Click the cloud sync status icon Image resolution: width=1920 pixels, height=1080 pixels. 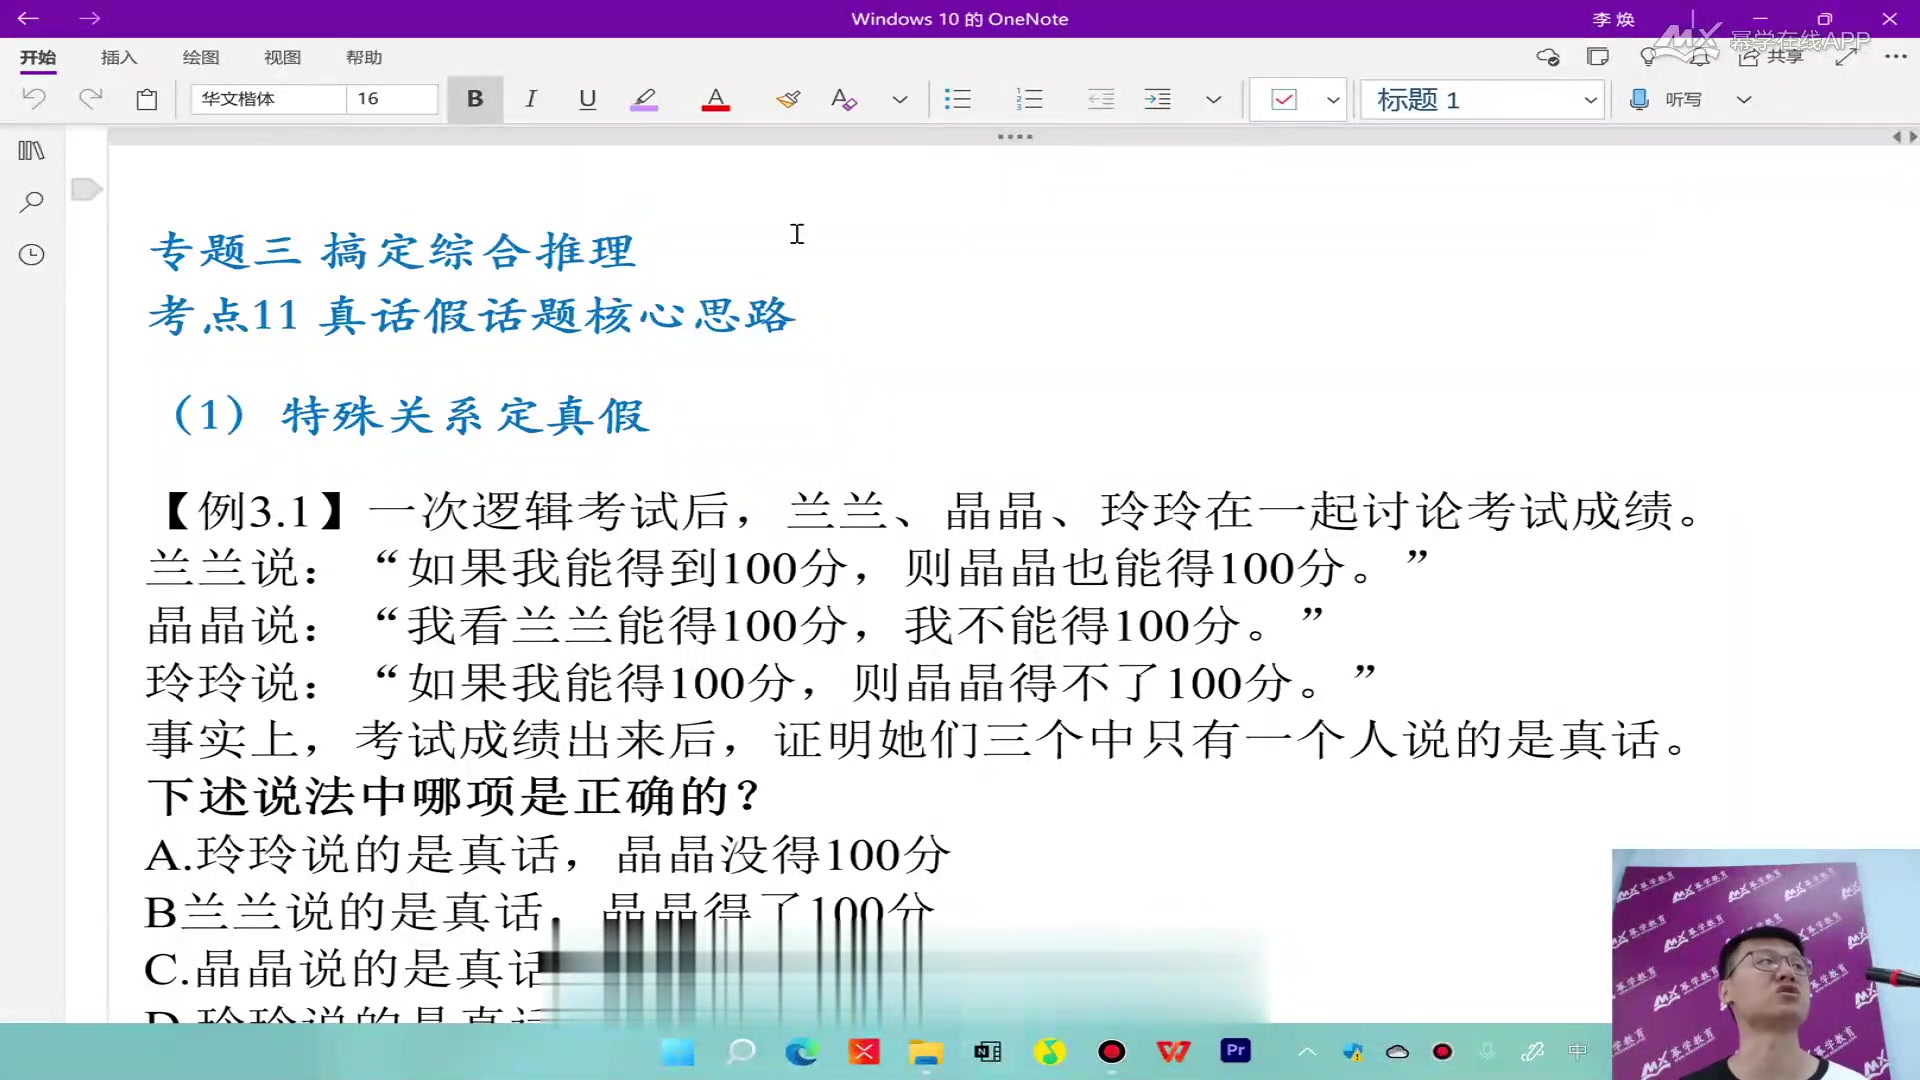click(1548, 57)
